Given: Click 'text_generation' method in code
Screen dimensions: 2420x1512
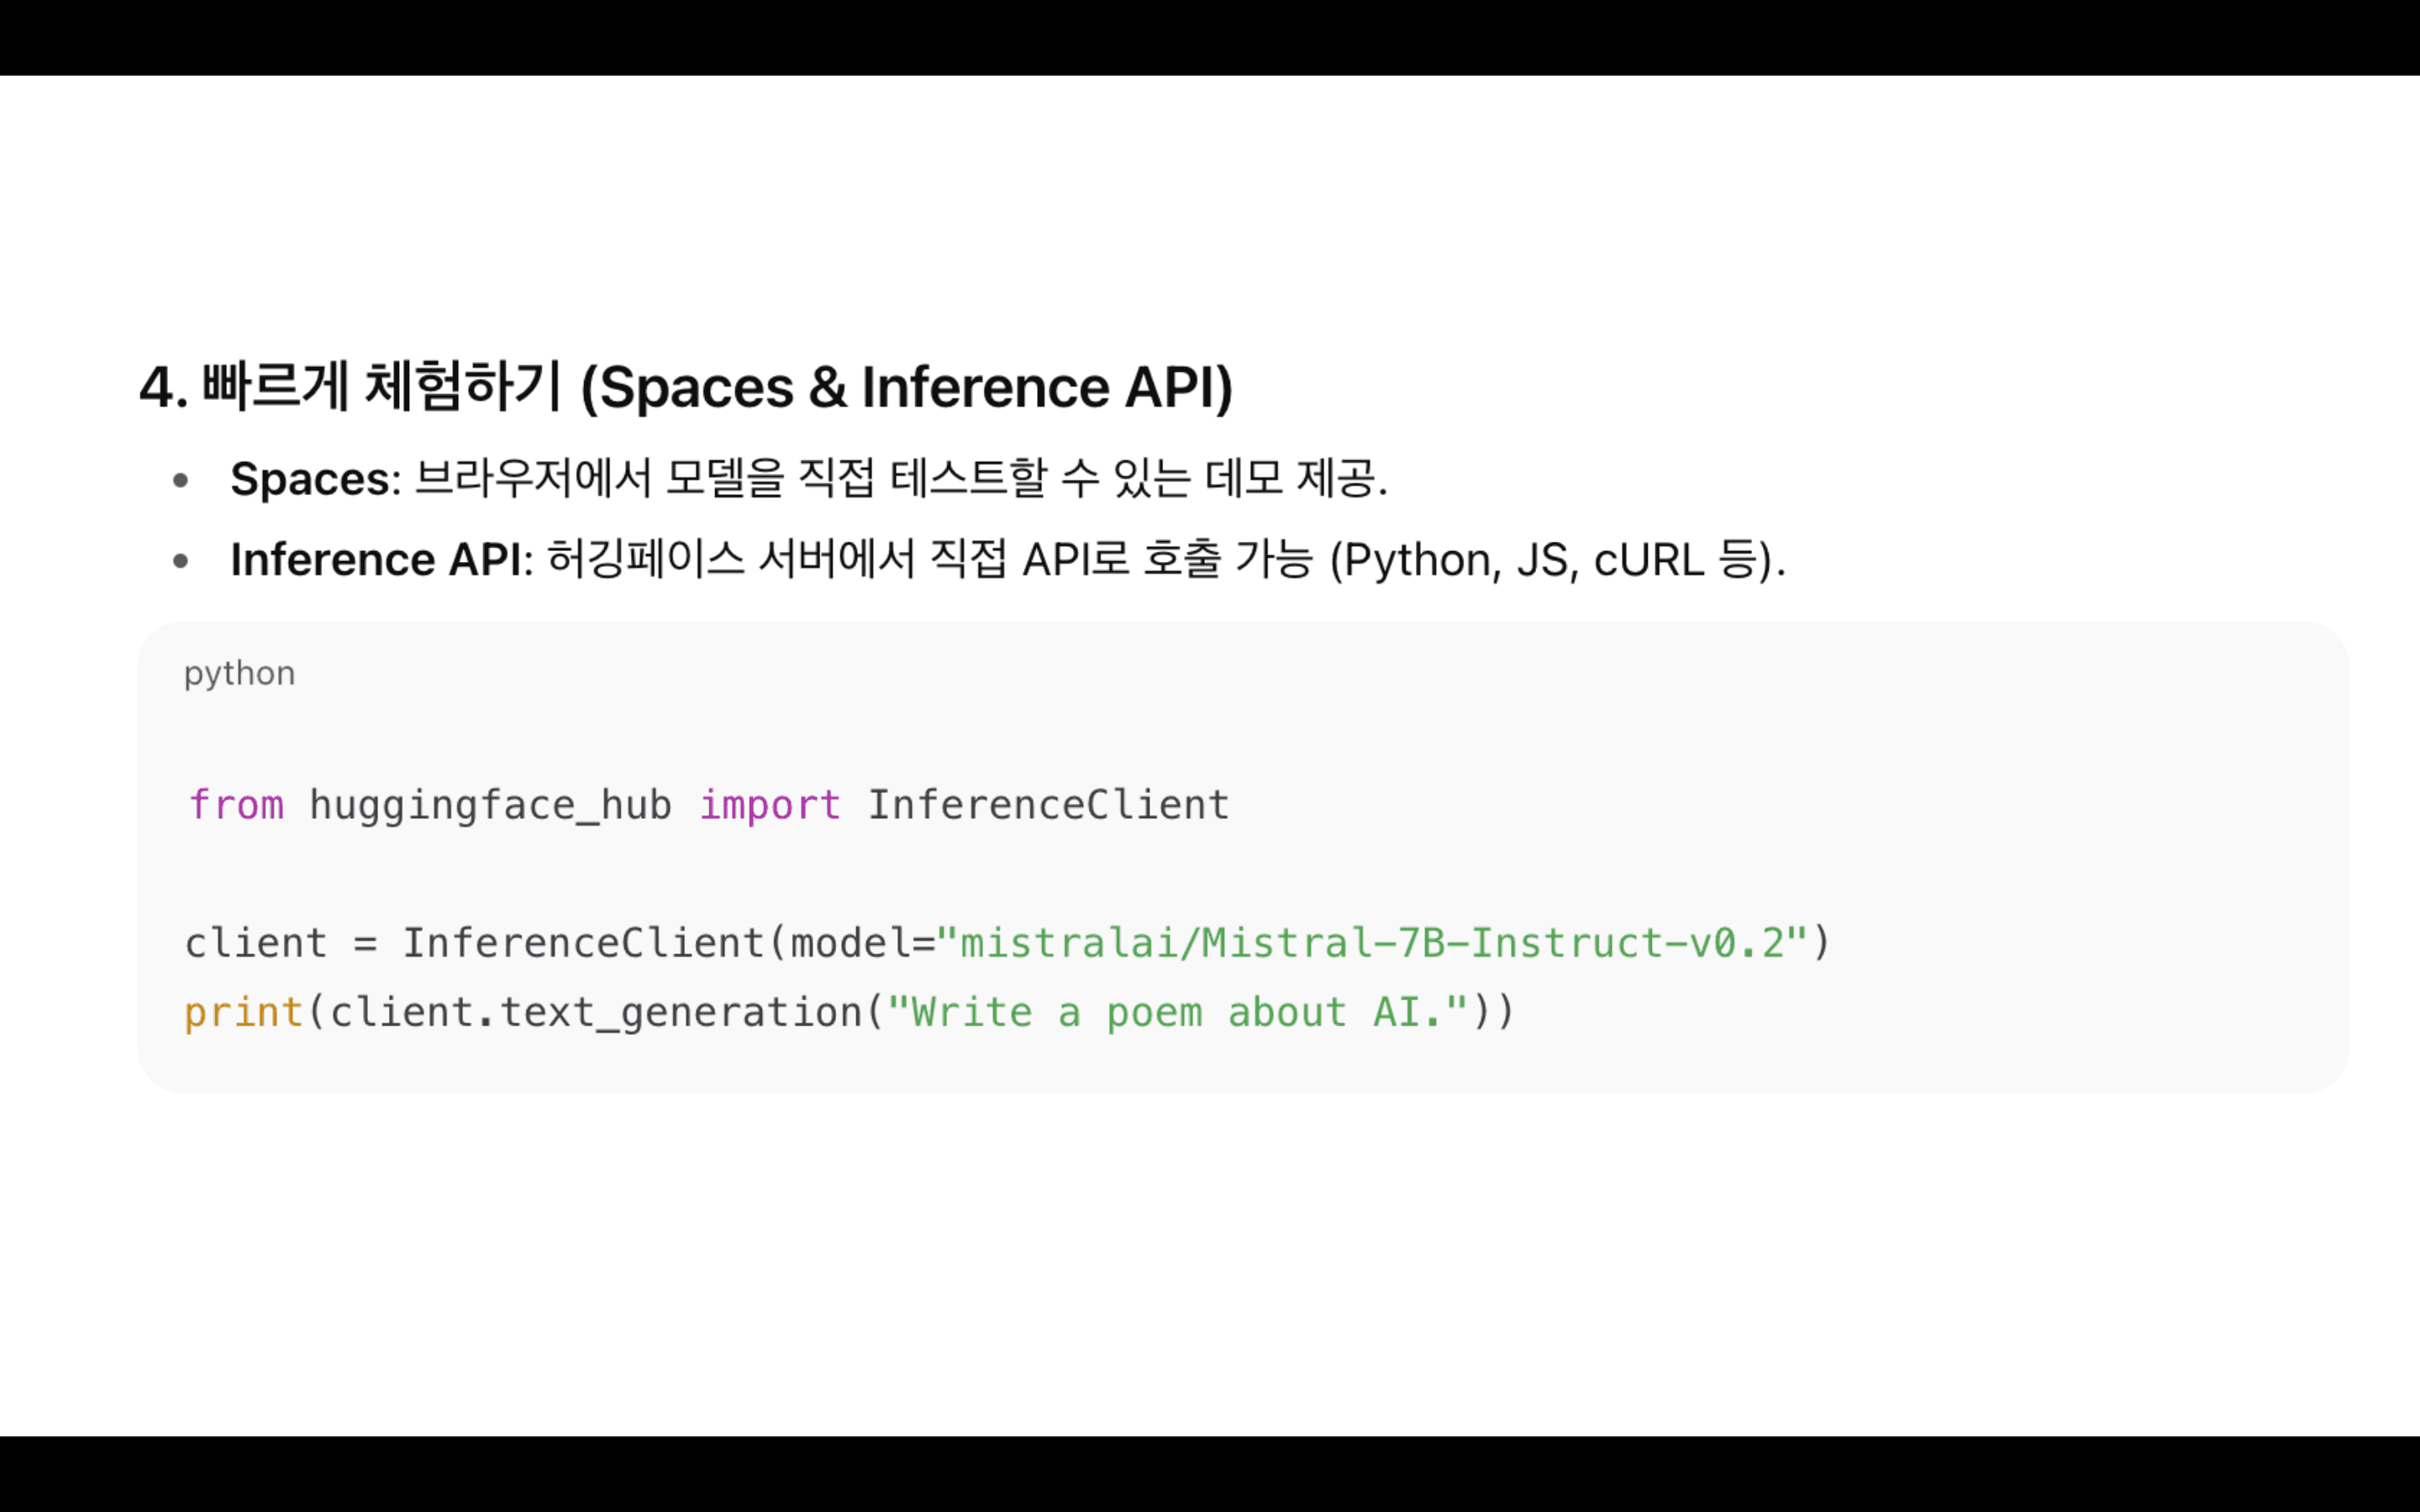Looking at the screenshot, I should [x=680, y=1012].
